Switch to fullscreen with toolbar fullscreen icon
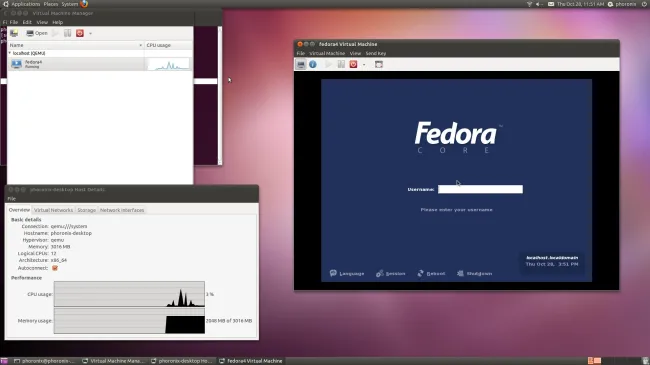The image size is (650, 365). (x=379, y=64)
